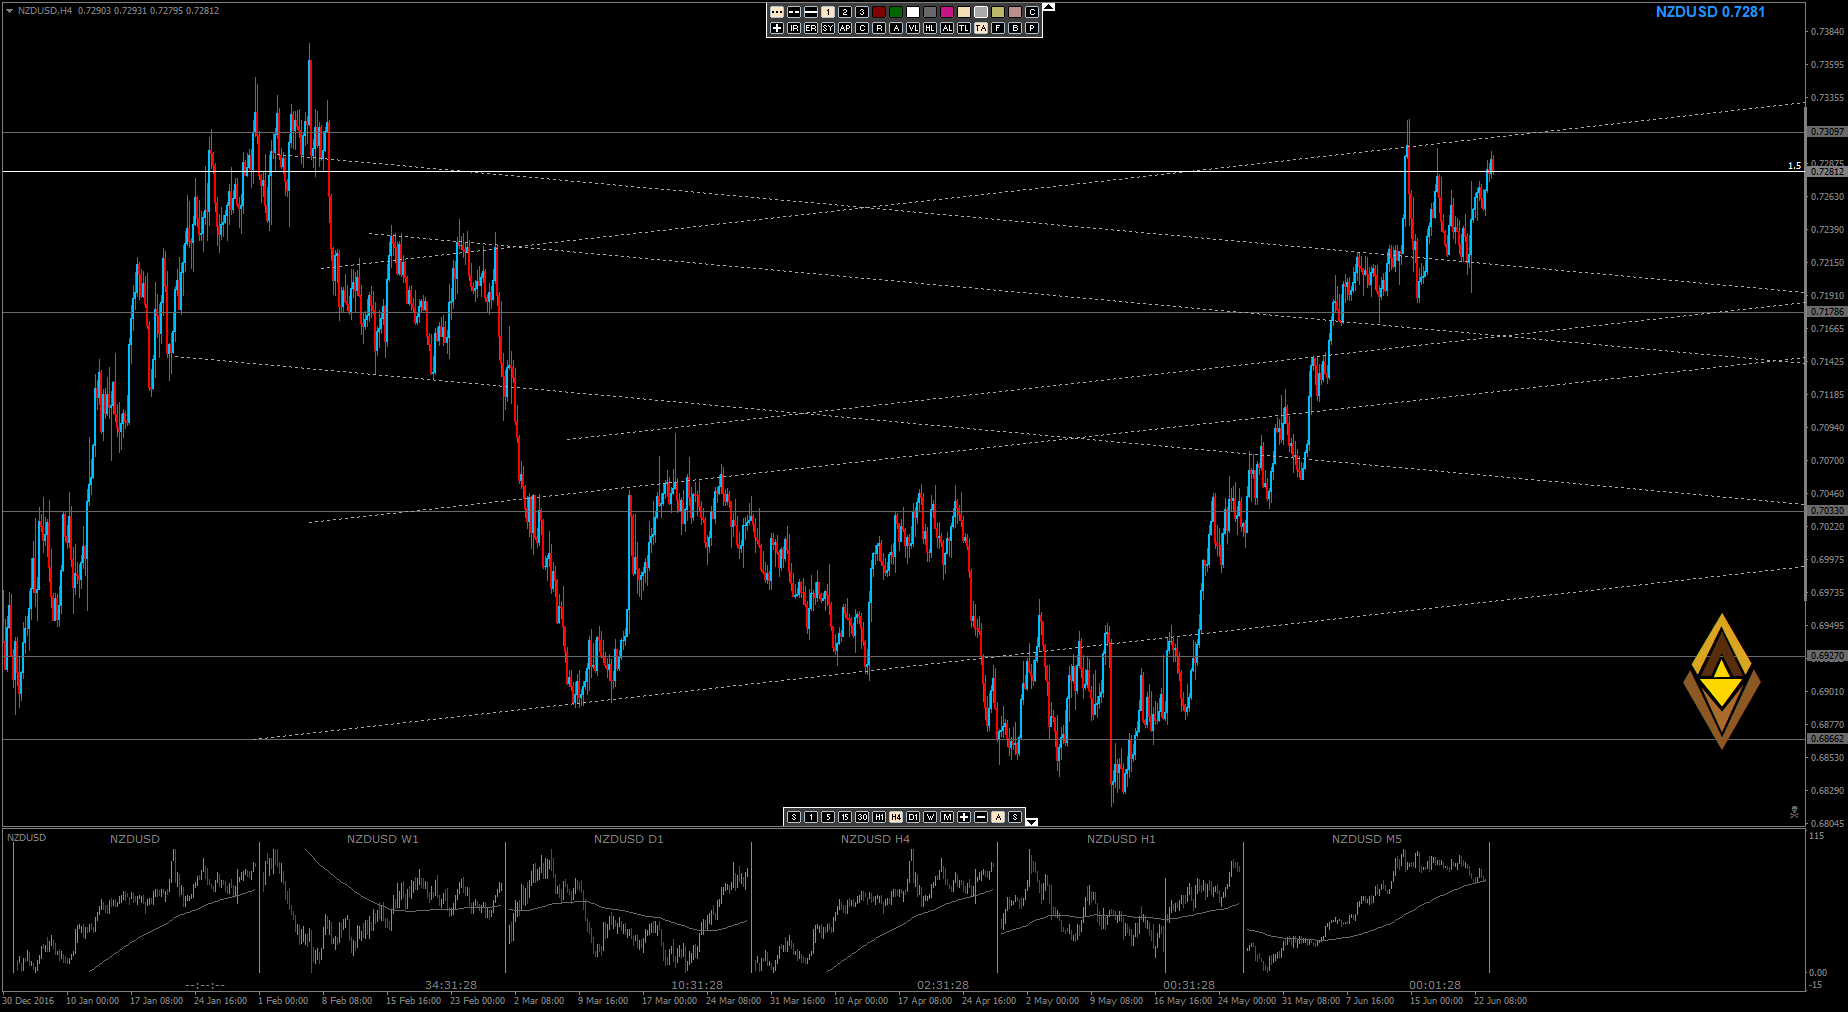The image size is (1848, 1012).
Task: Click the zoom-in plus button in bottom toolbar
Action: [964, 817]
